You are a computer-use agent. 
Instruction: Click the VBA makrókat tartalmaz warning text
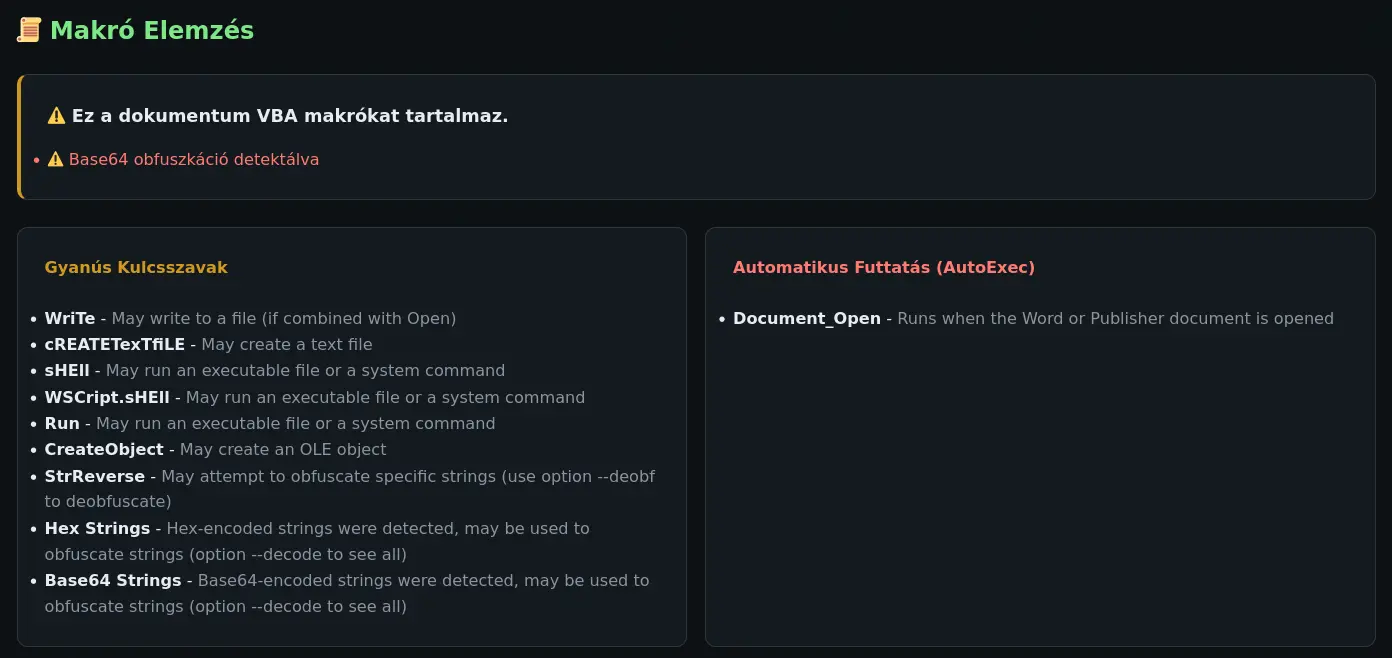click(x=290, y=116)
